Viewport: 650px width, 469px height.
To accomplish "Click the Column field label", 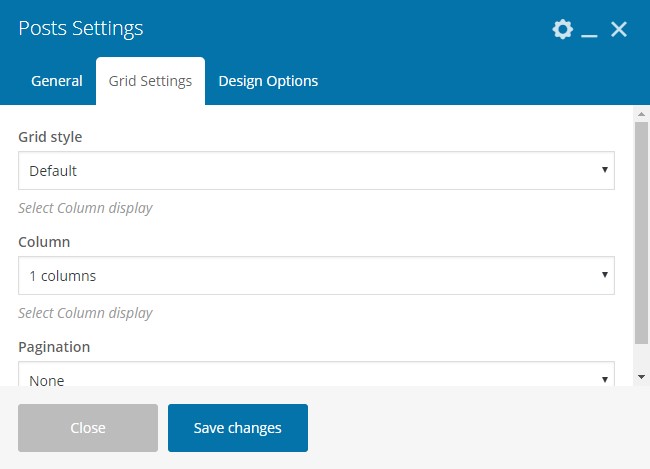I will tap(44, 242).
